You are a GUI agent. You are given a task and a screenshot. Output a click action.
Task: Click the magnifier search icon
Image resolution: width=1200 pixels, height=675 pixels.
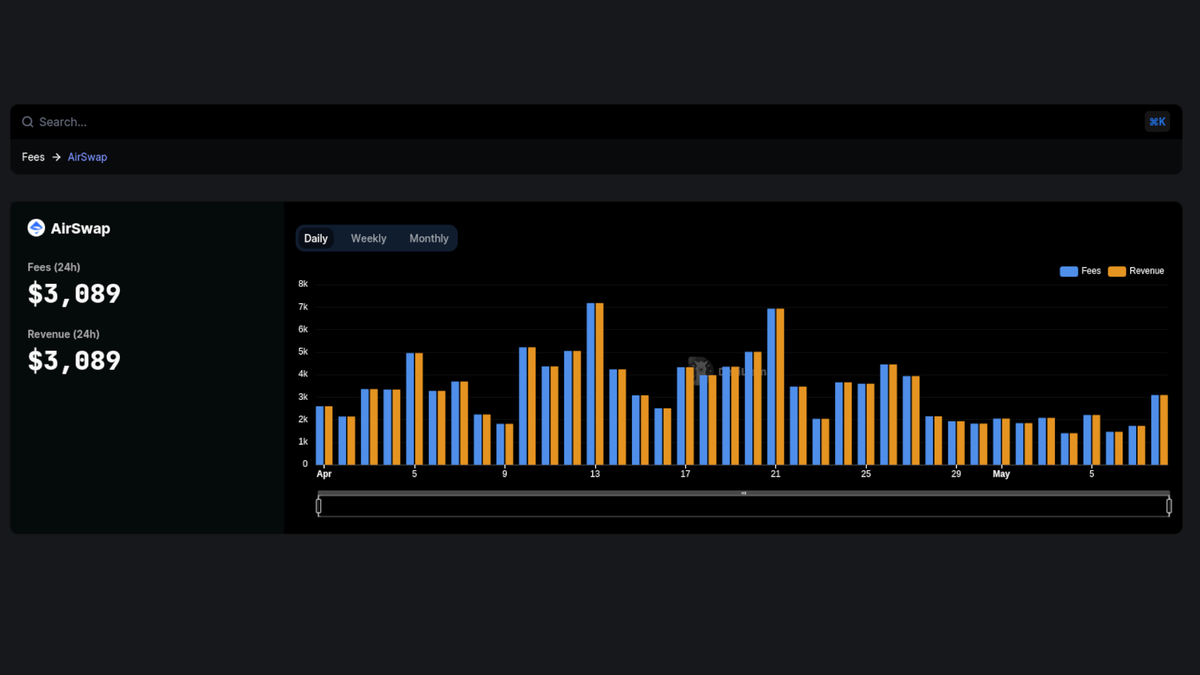[x=28, y=122]
